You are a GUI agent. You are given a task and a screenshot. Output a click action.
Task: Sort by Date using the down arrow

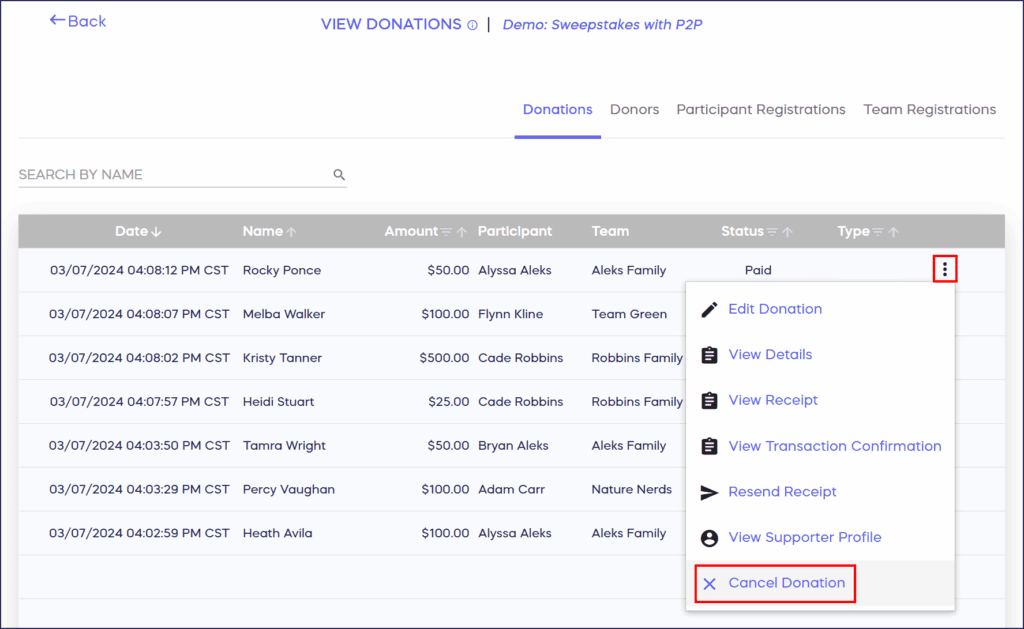coord(156,232)
